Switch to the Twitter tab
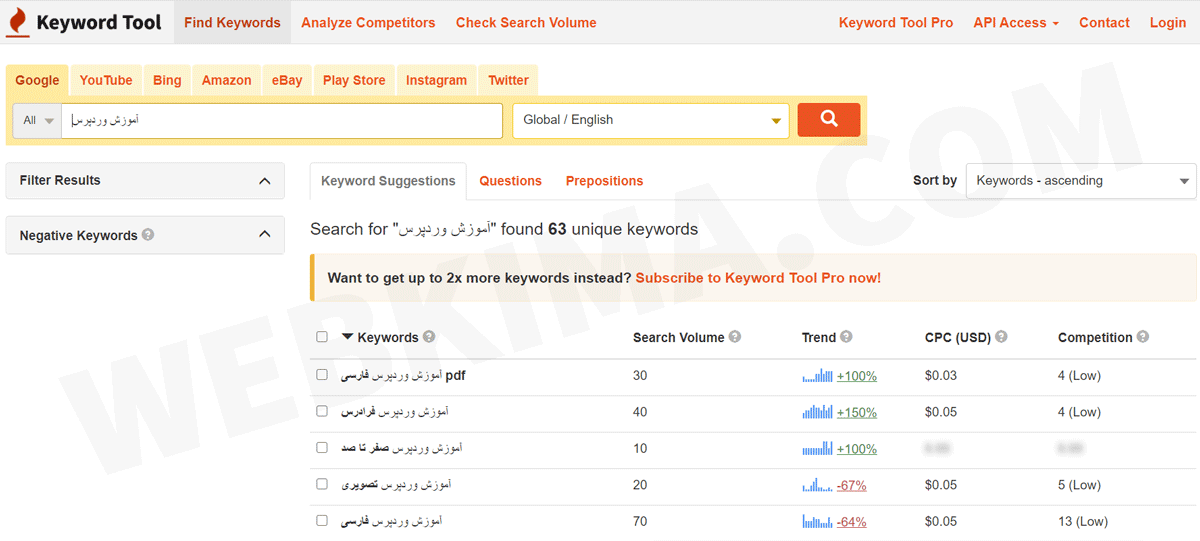 tap(509, 80)
